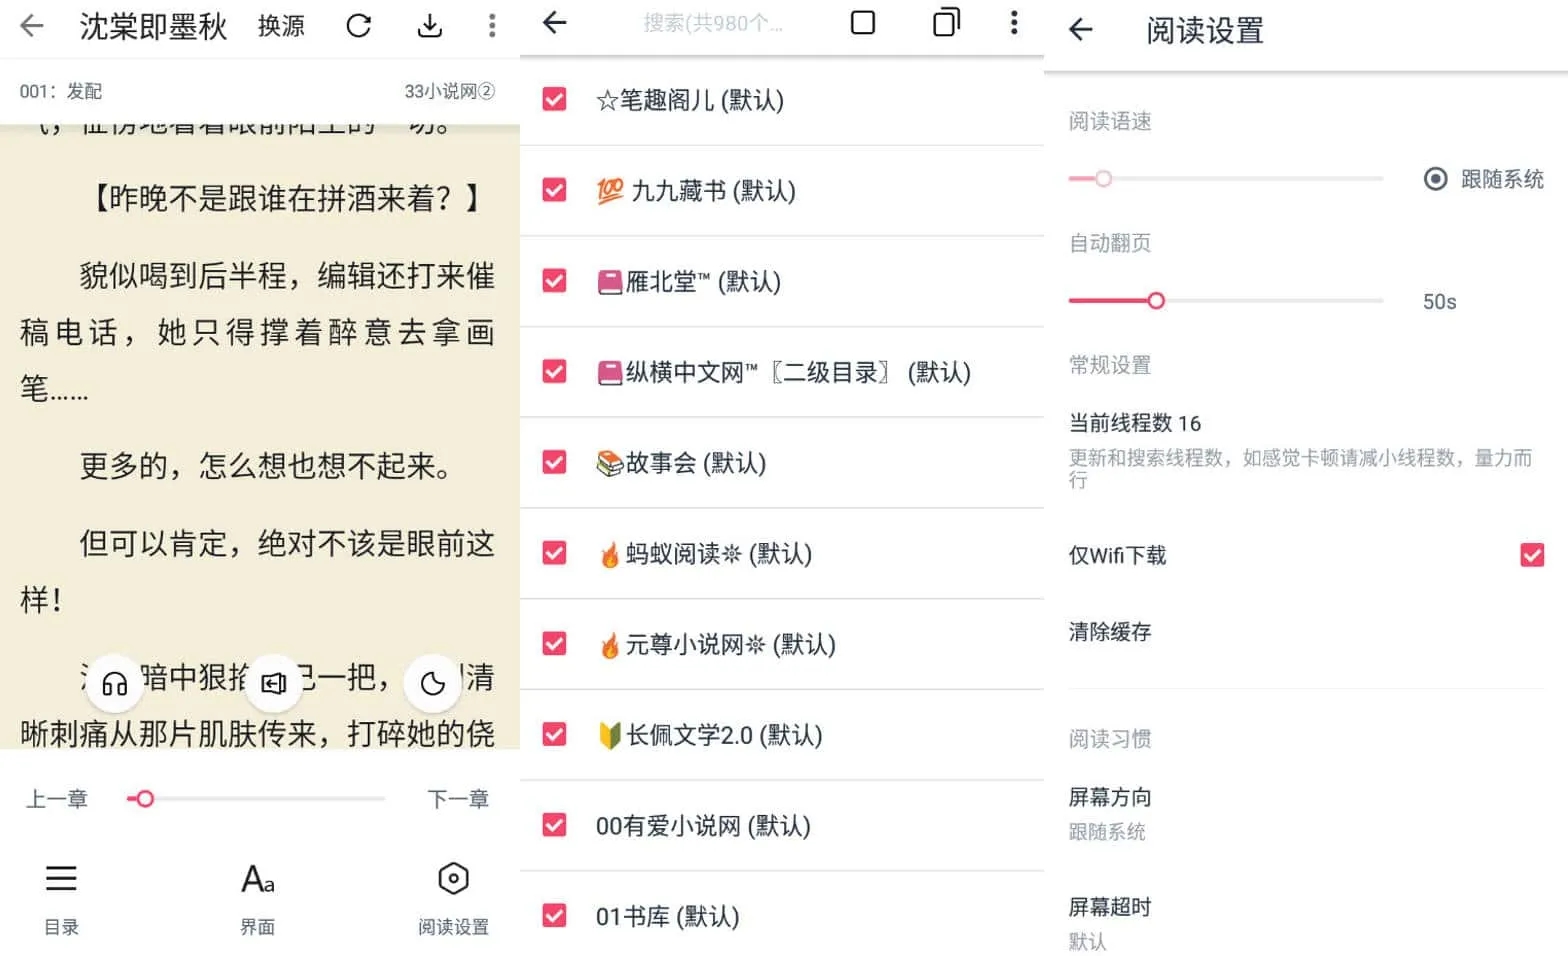1568x956 pixels.
Task: Tap the headphone listen icon
Action: tap(115, 683)
